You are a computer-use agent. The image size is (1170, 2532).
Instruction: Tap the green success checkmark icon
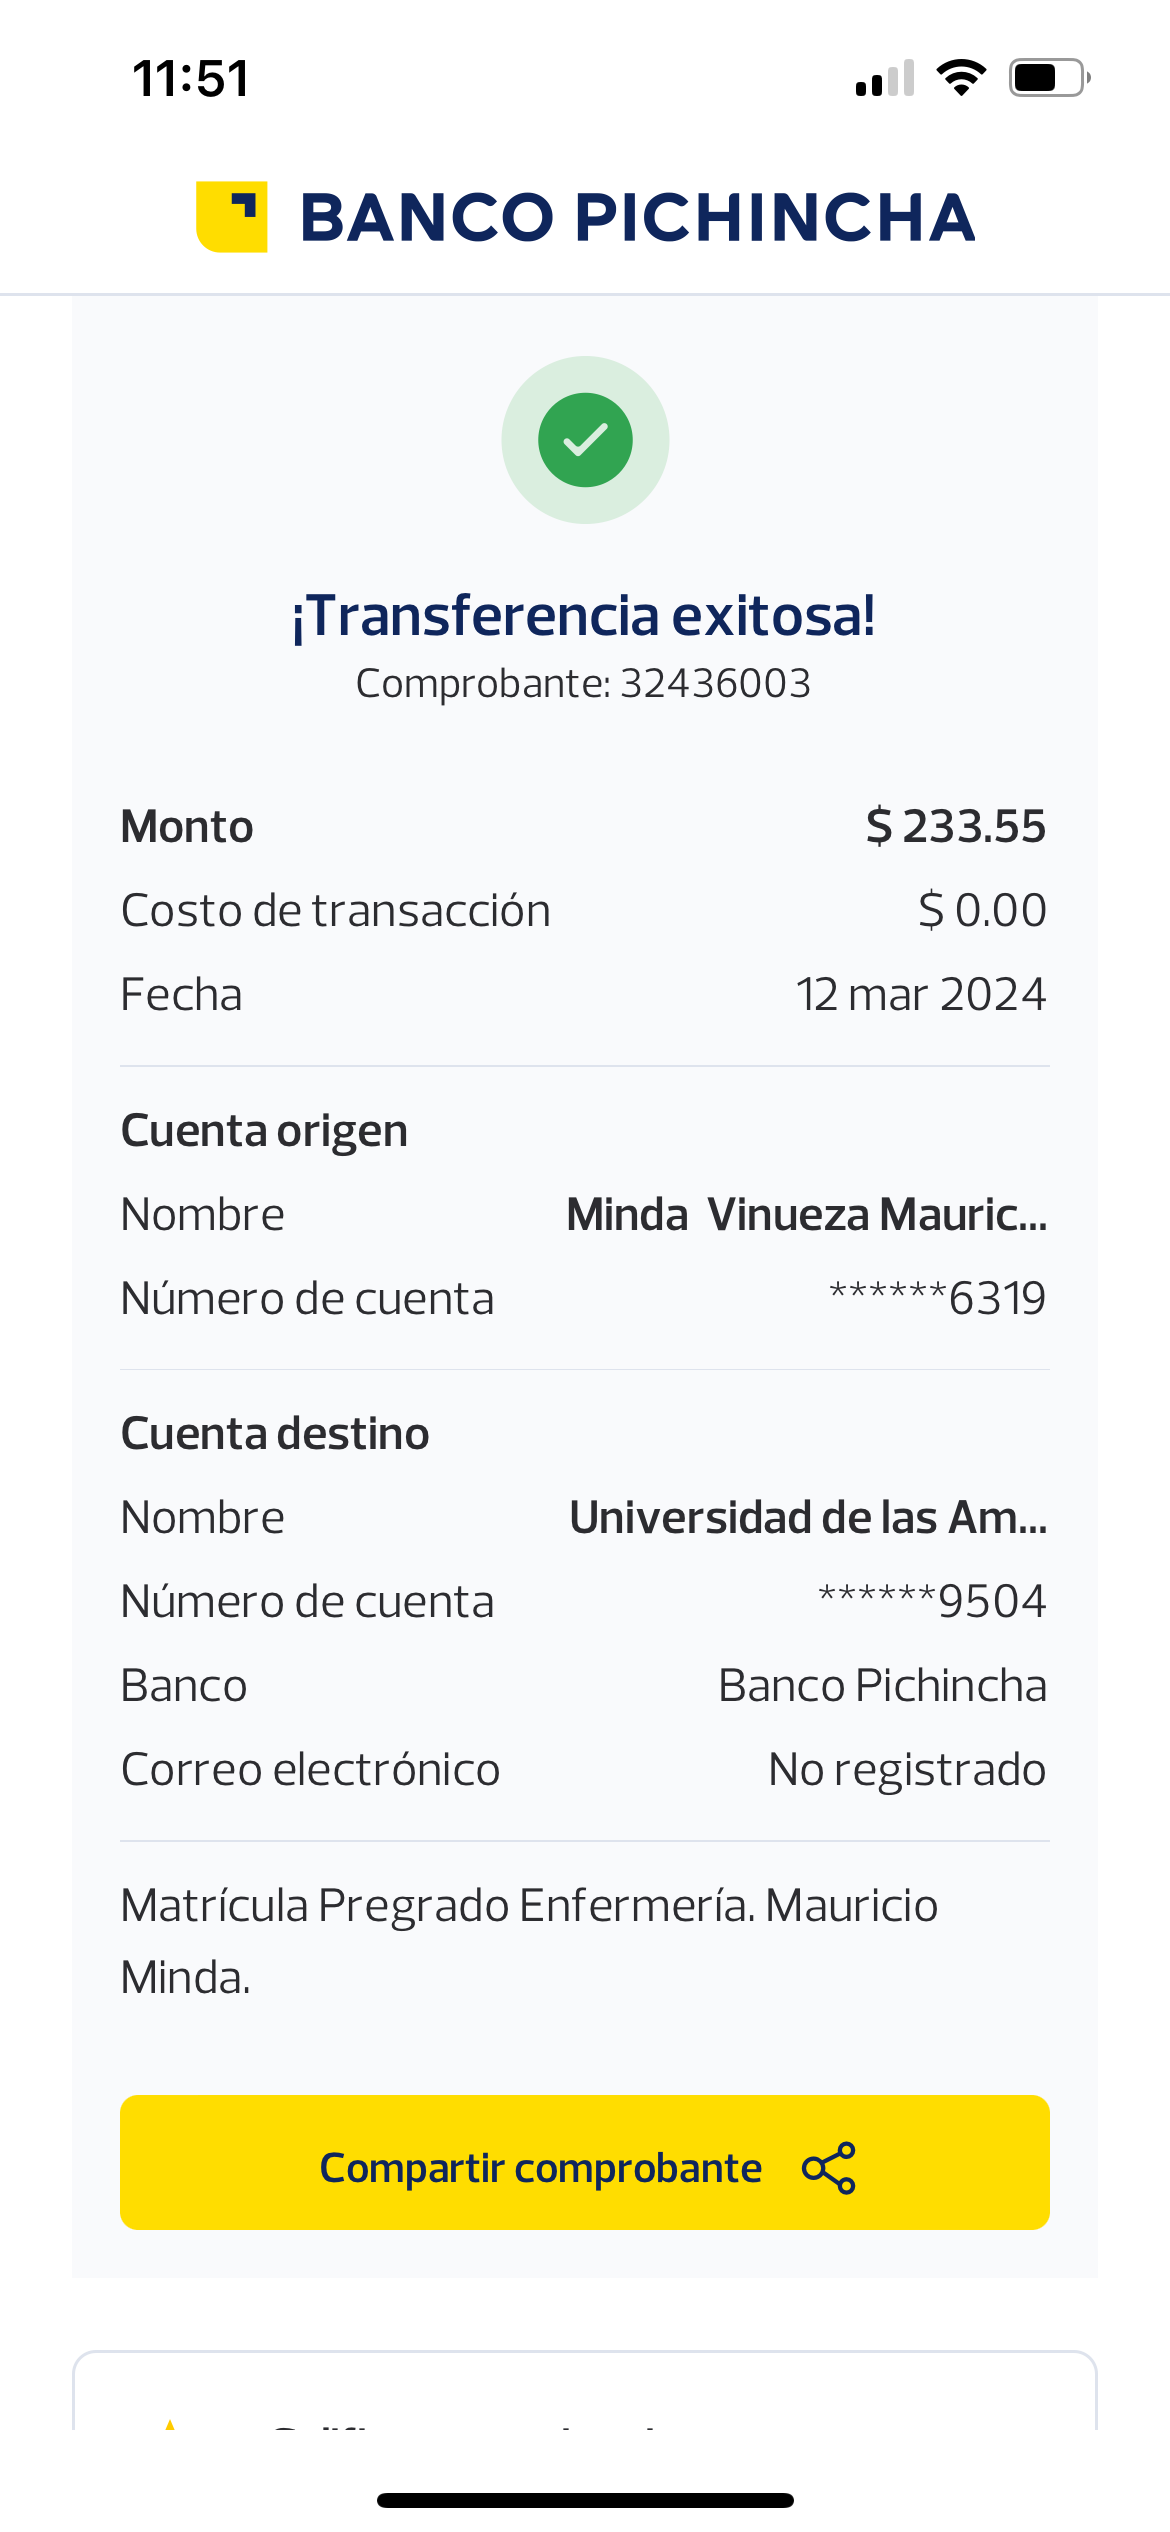tap(585, 440)
